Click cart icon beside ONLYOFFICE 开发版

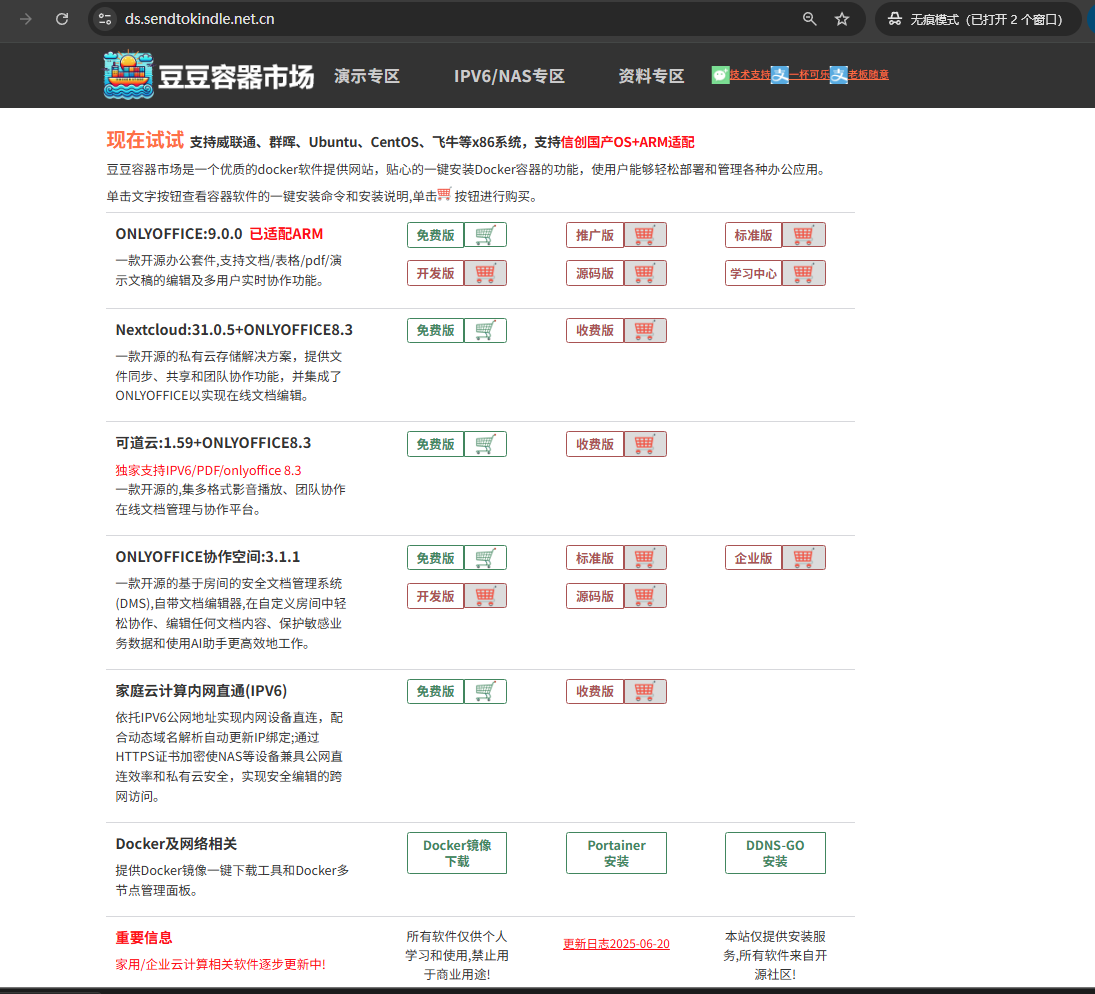(485, 273)
